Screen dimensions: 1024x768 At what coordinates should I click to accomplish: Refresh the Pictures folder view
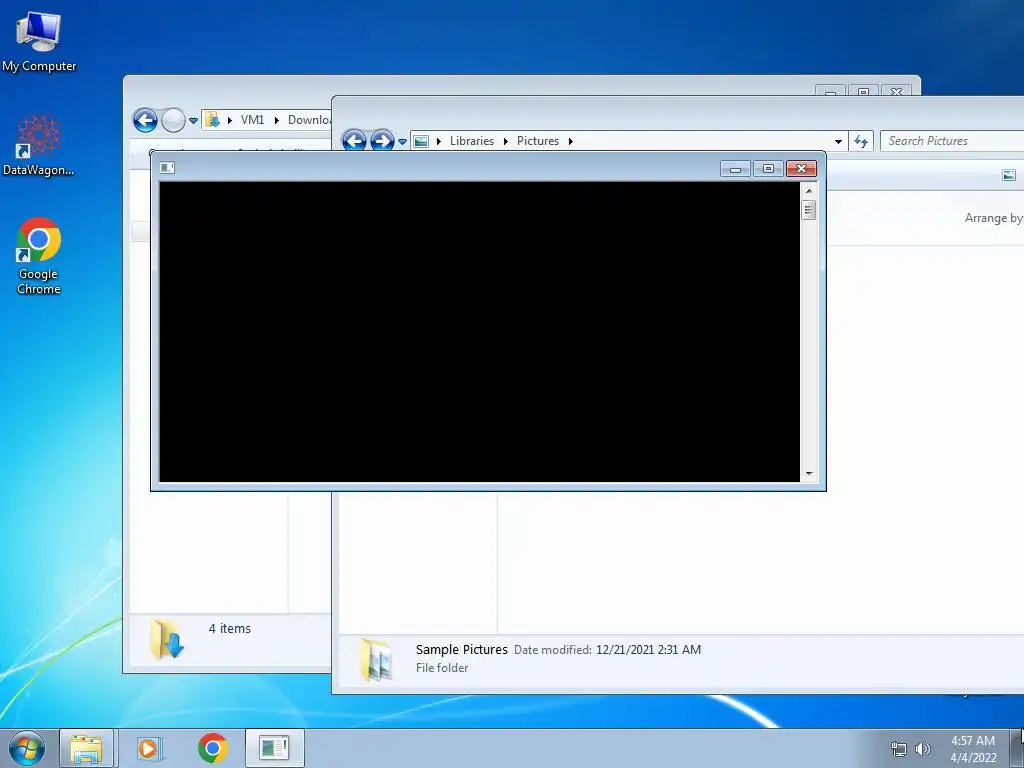861,141
